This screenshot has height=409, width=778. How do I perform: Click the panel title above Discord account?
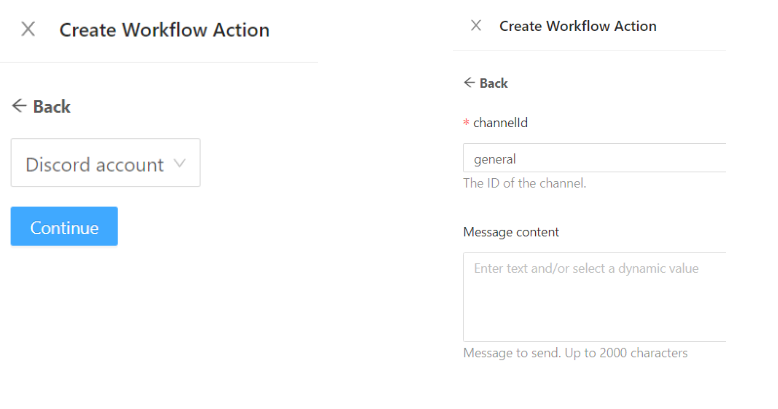tap(164, 30)
